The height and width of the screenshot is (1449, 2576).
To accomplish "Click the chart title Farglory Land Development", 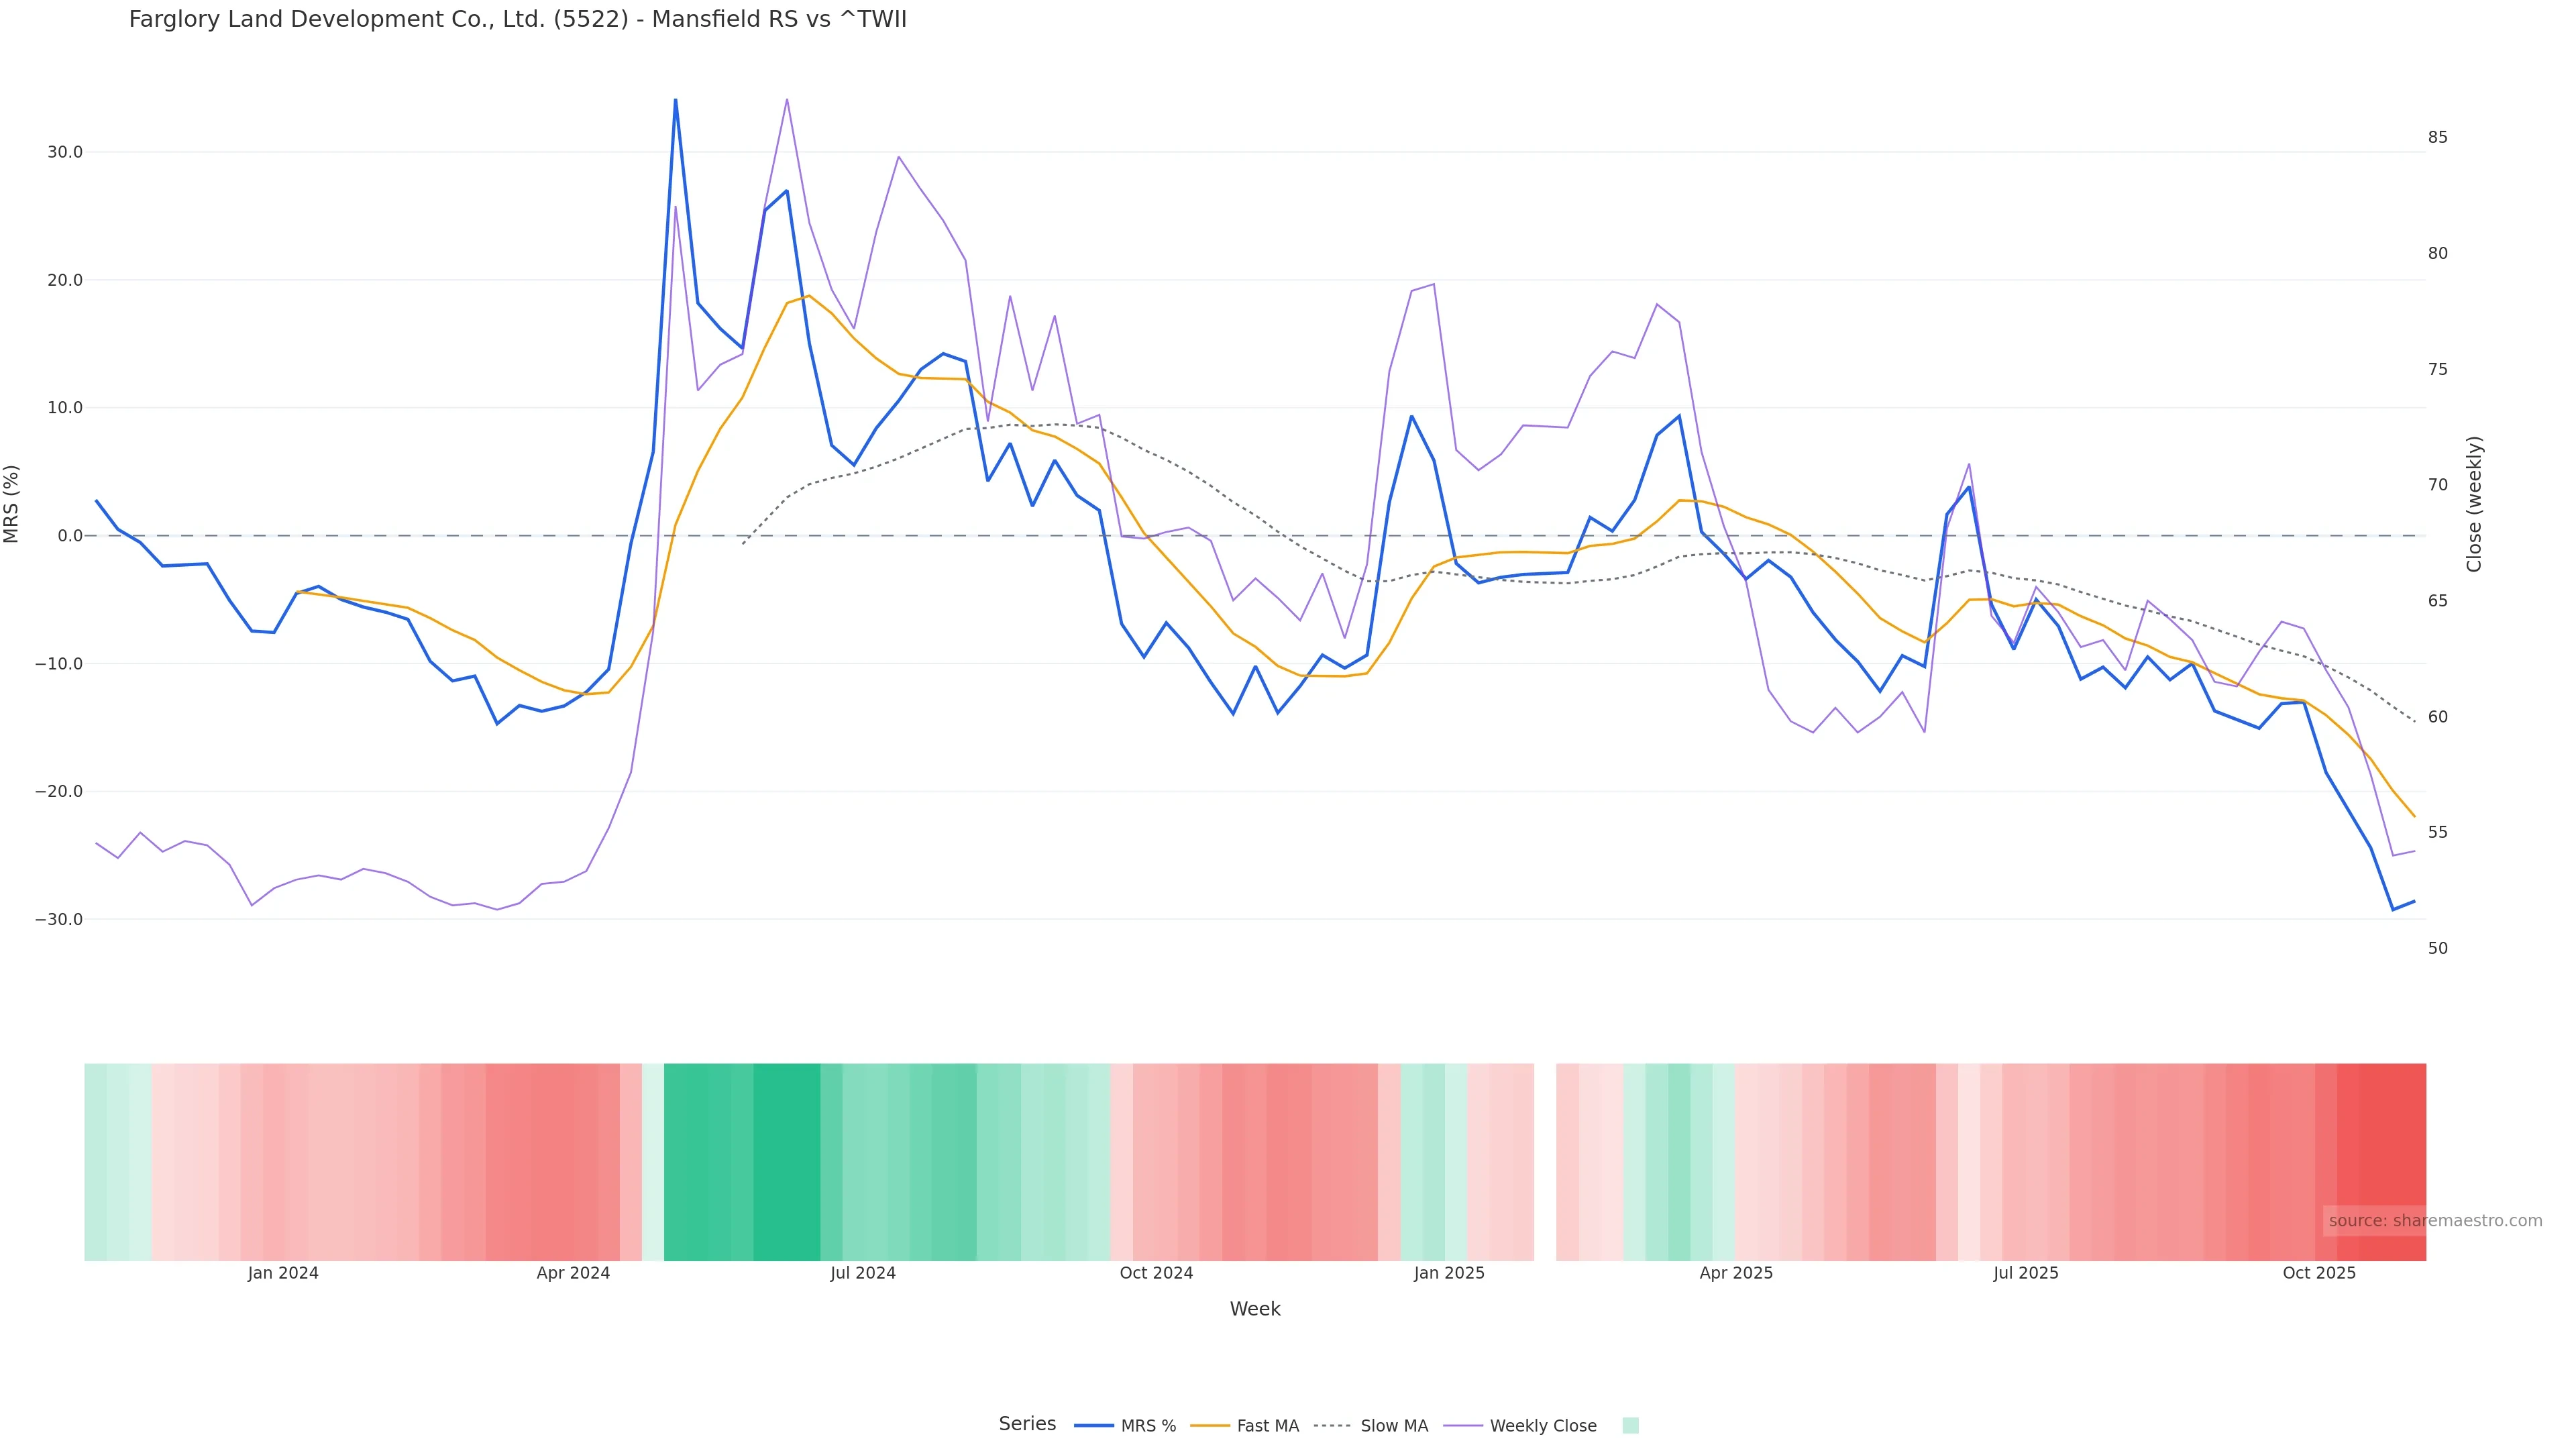I will [x=517, y=20].
